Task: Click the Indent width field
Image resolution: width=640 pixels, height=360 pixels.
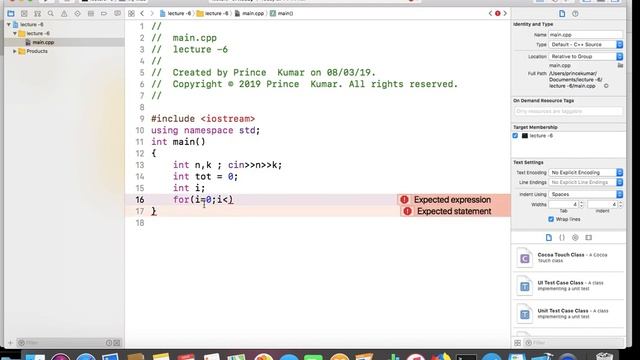Action: pos(602,204)
